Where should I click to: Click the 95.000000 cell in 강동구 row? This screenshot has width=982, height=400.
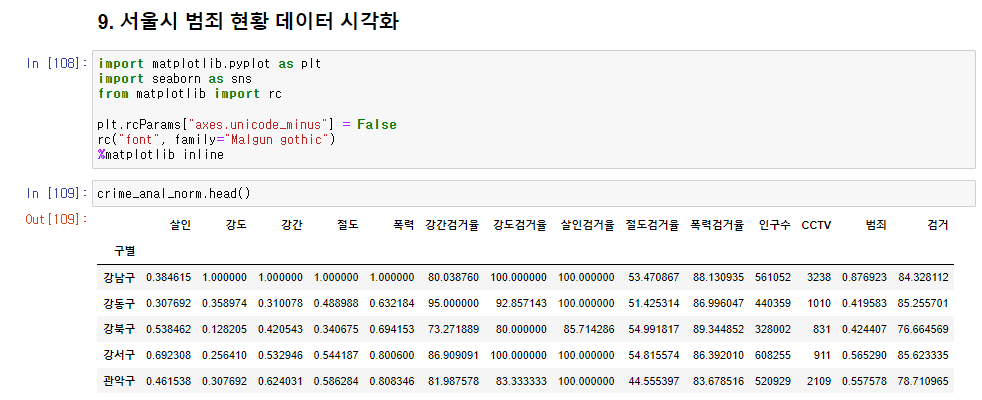[453, 303]
